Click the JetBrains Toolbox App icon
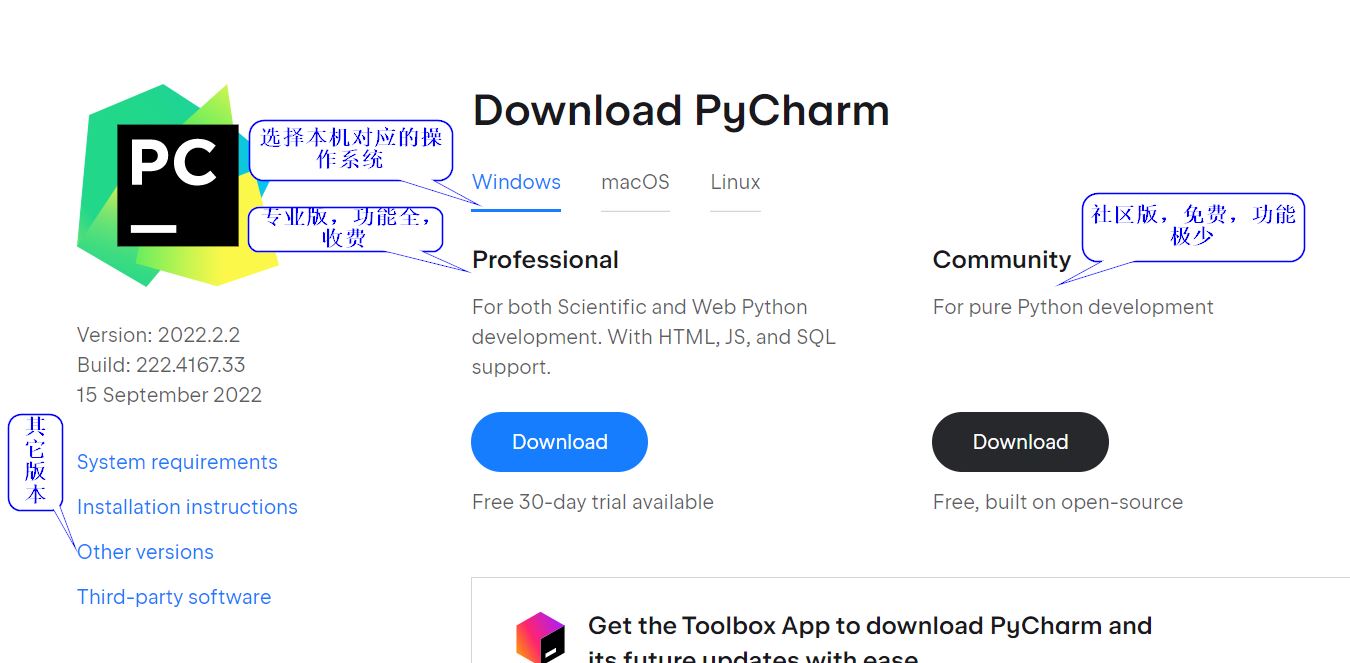The width and height of the screenshot is (1350, 663). click(540, 638)
